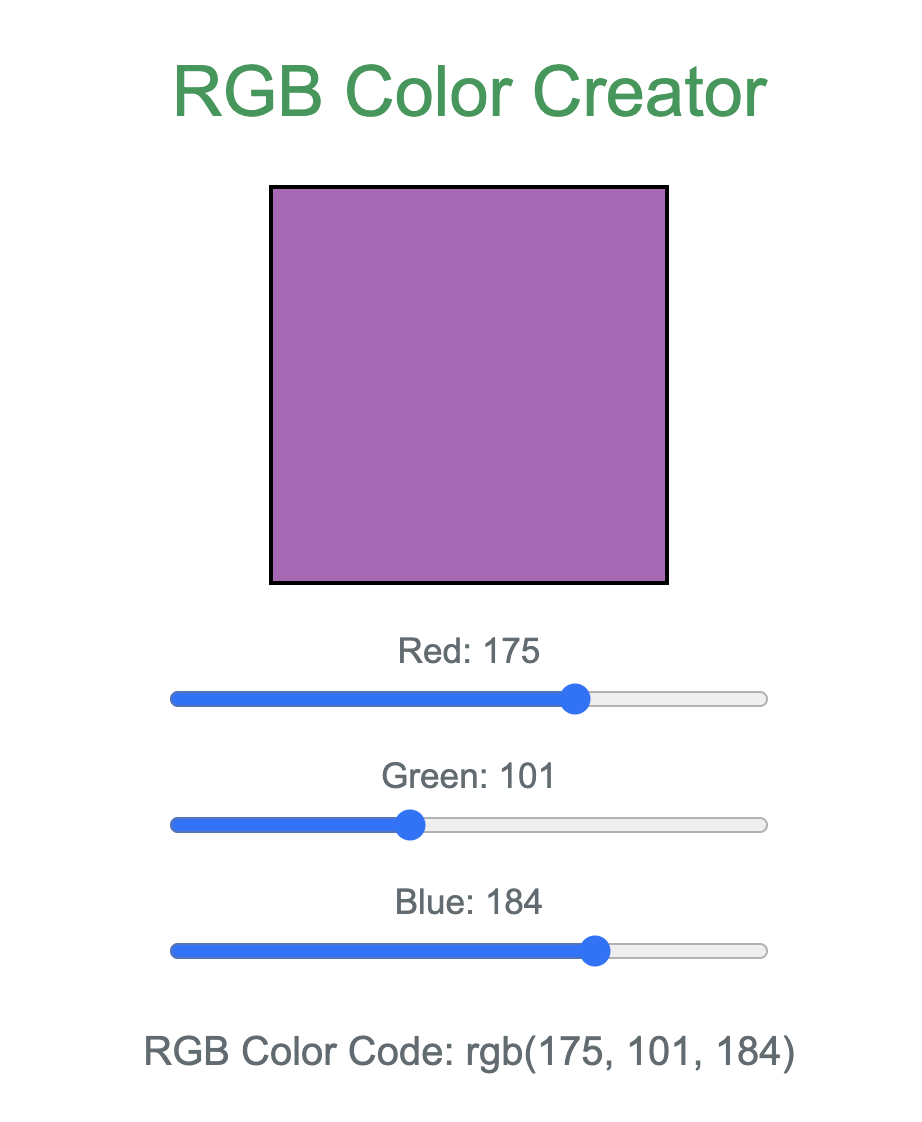The height and width of the screenshot is (1122, 922).
Task: Click the "RGB Color Code:" text
Action: [301, 1053]
